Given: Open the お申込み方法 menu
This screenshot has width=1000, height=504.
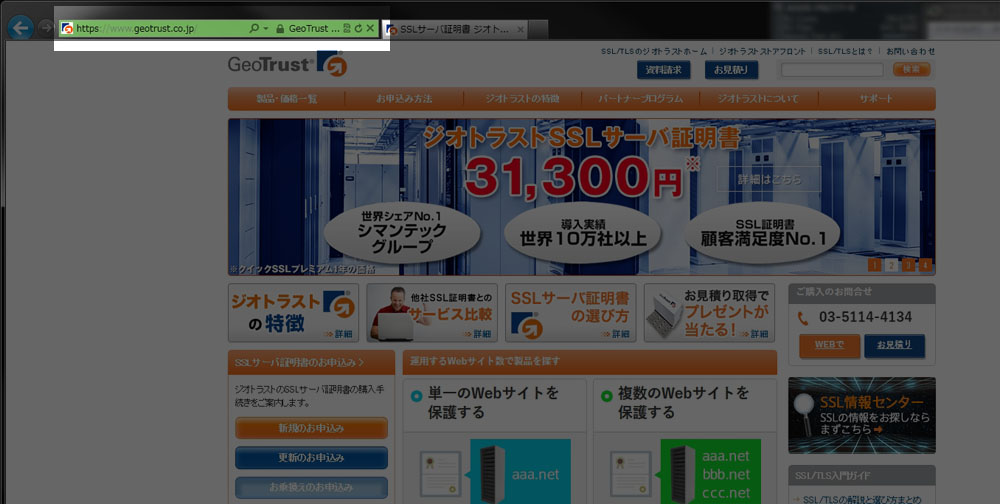Looking at the screenshot, I should click(404, 99).
